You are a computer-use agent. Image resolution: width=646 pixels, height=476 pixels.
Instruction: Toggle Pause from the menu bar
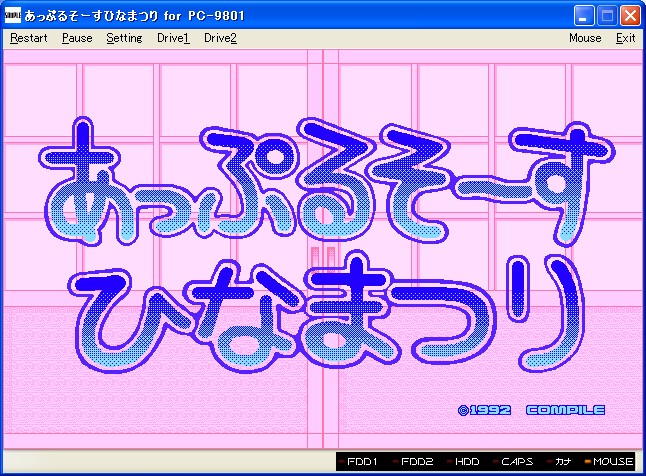click(x=77, y=38)
